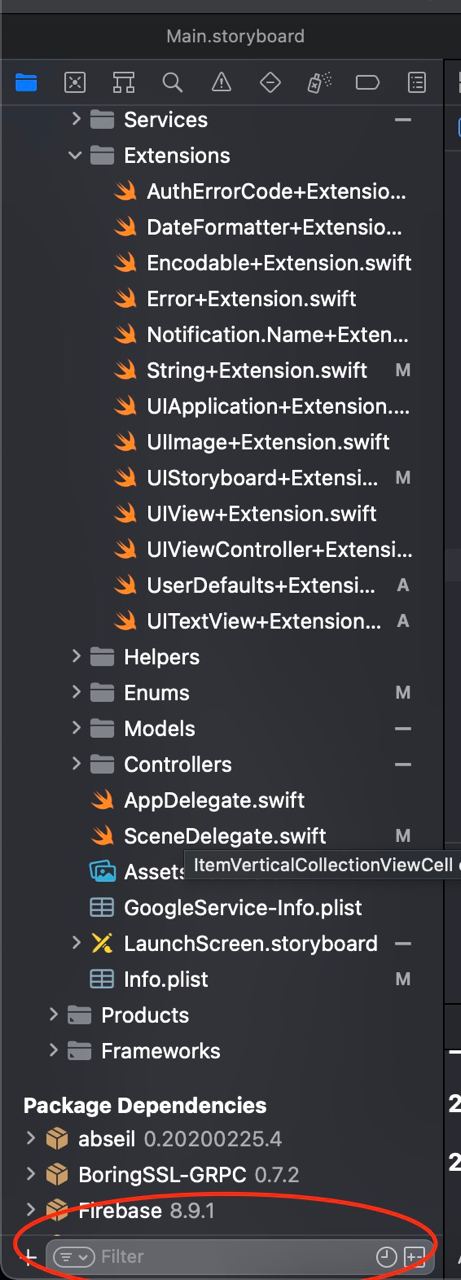Open filter options dropdown in filter bar

point(73,1256)
